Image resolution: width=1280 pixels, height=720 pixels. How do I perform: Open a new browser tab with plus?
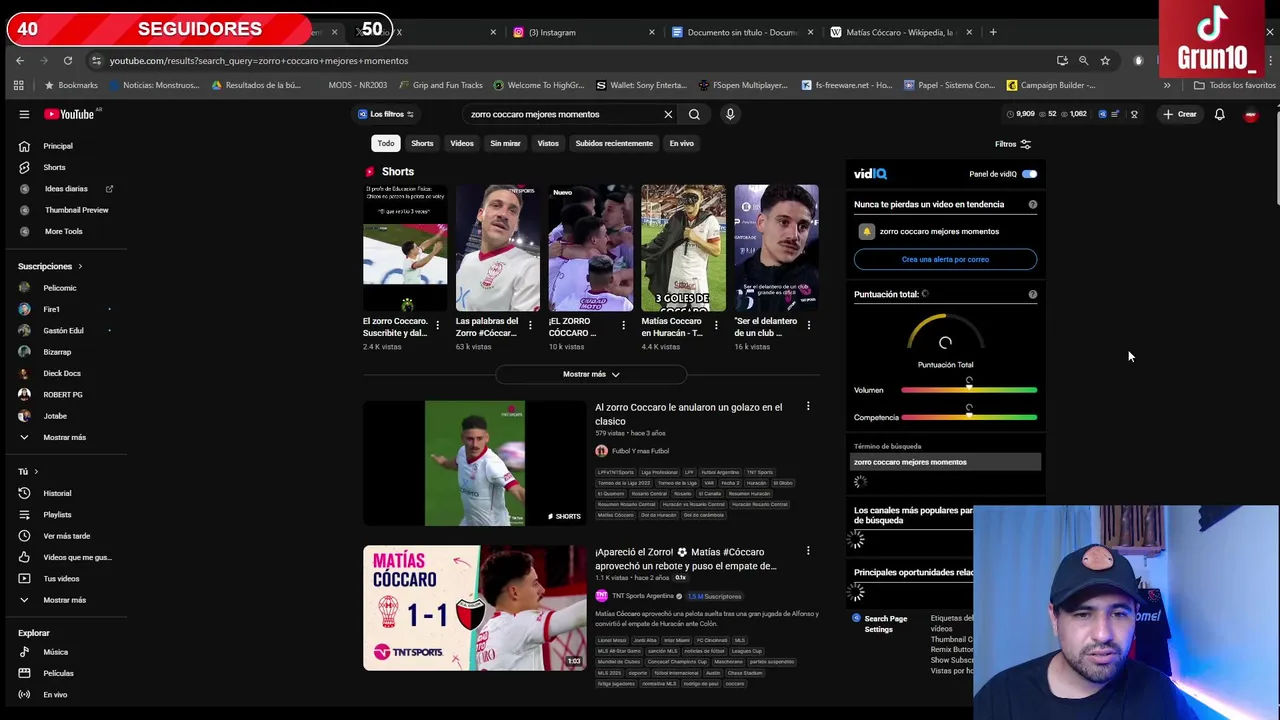[993, 32]
